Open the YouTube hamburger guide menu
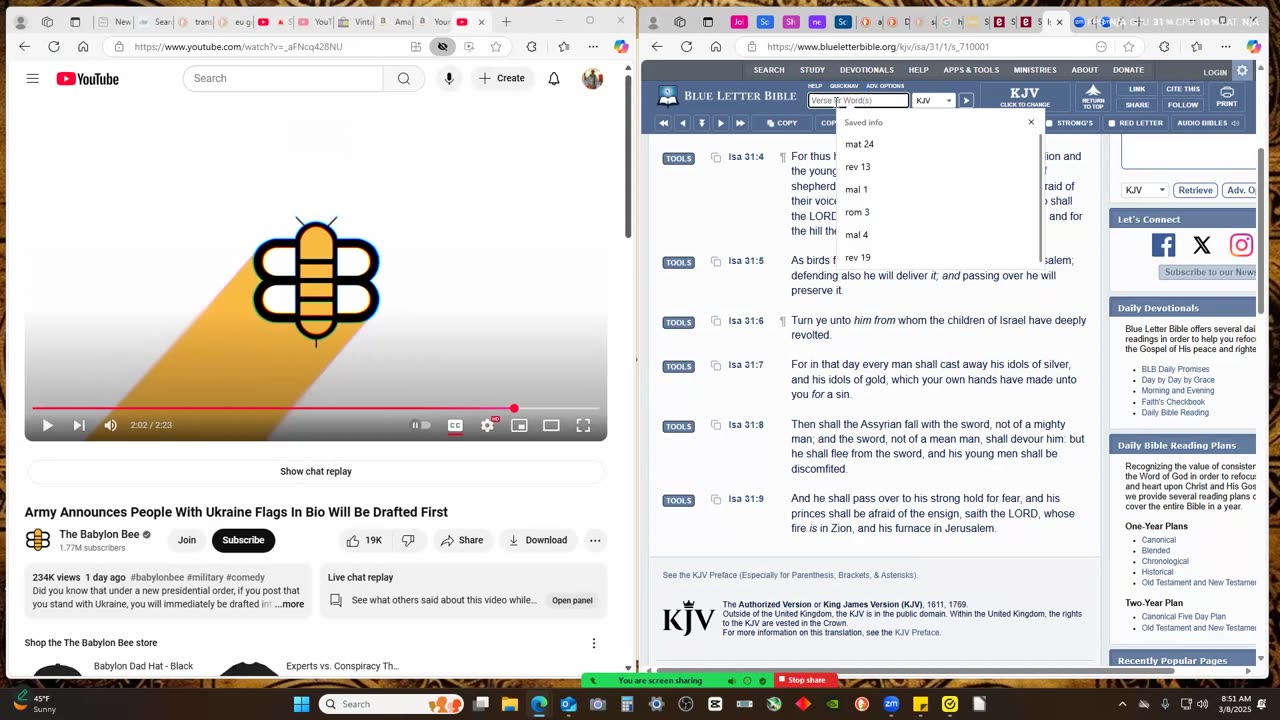The image size is (1280, 720). tap(33, 78)
